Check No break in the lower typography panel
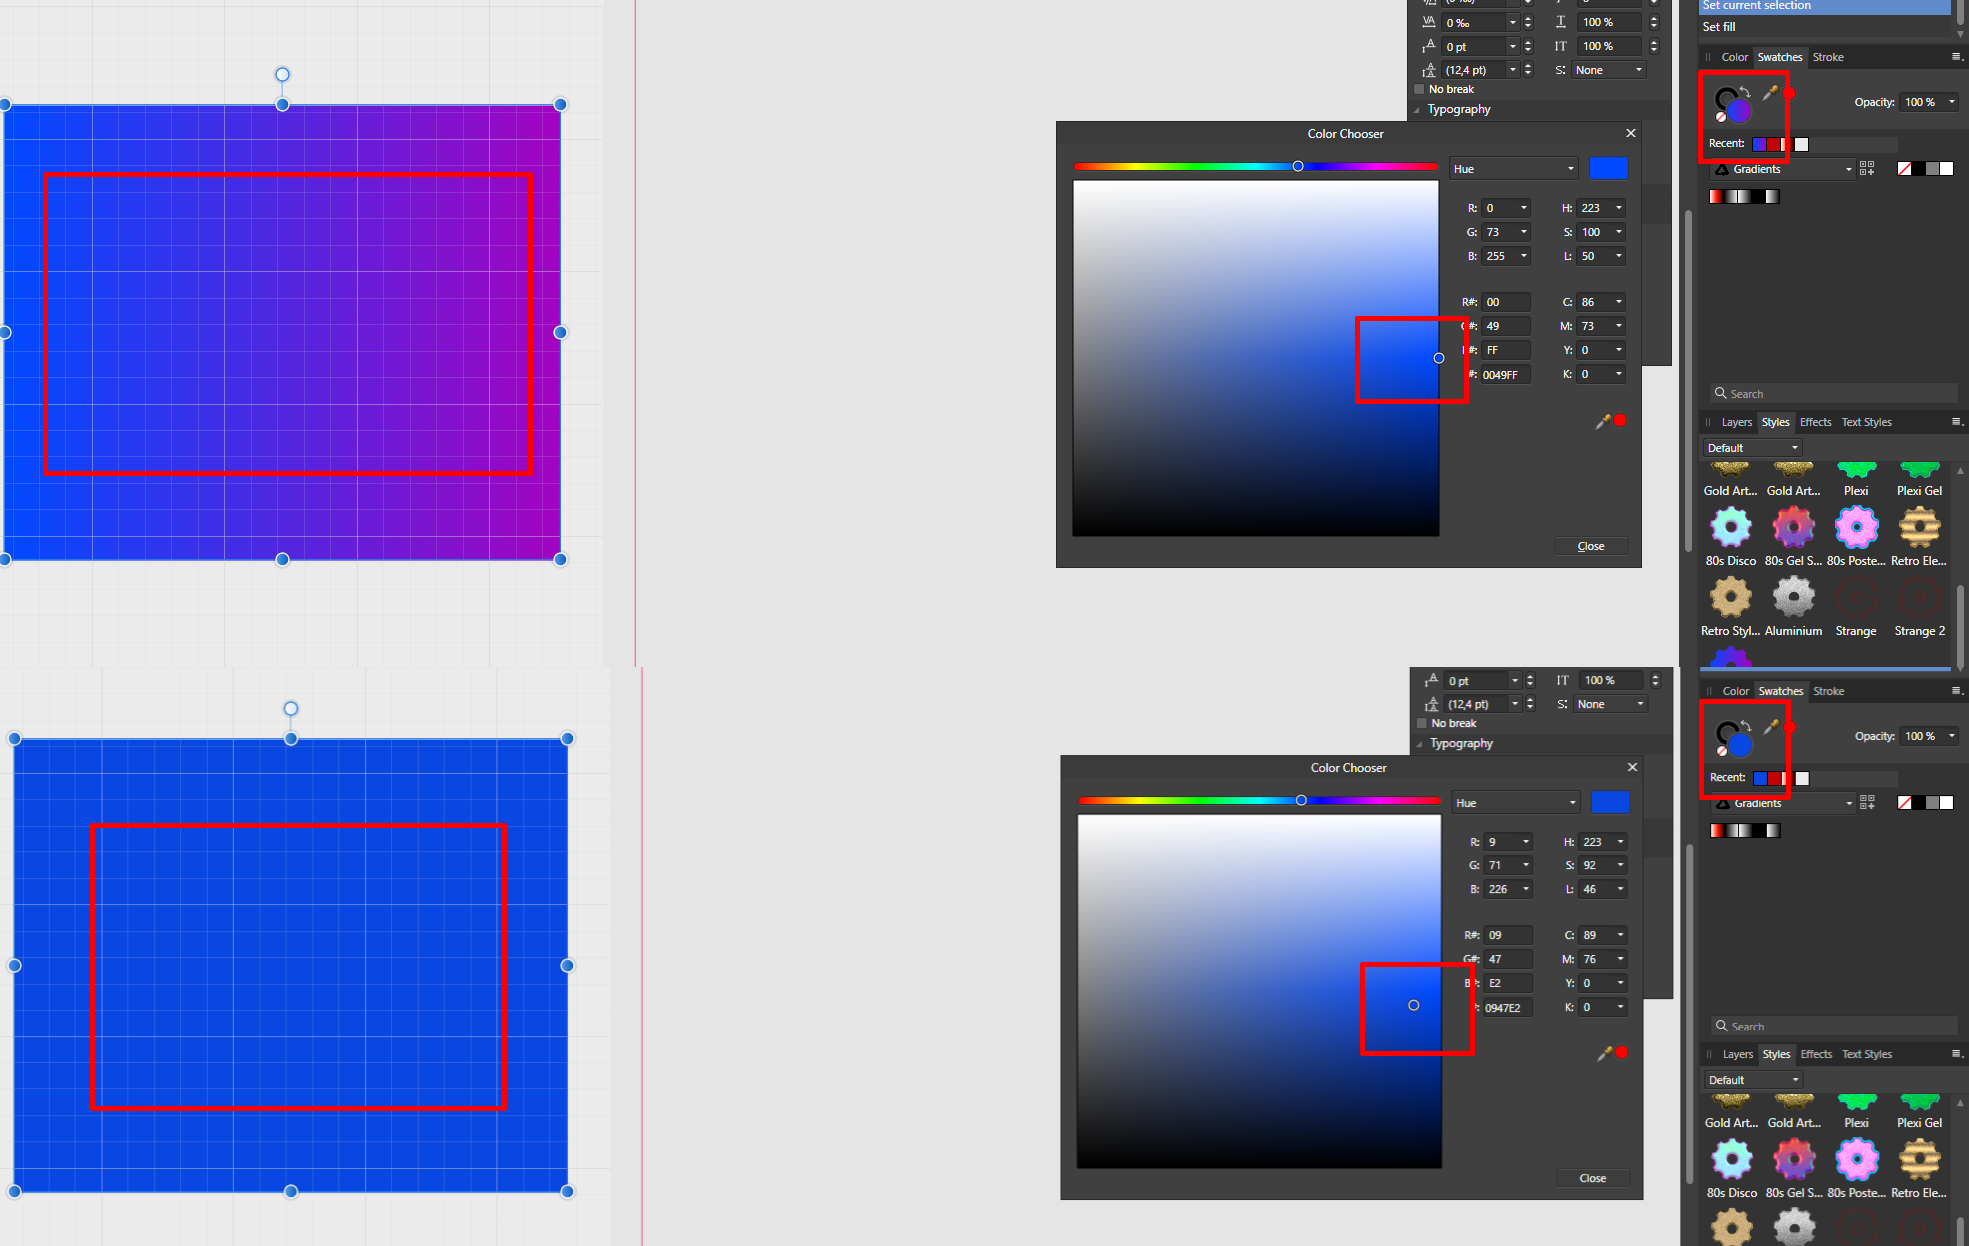 pos(1421,723)
